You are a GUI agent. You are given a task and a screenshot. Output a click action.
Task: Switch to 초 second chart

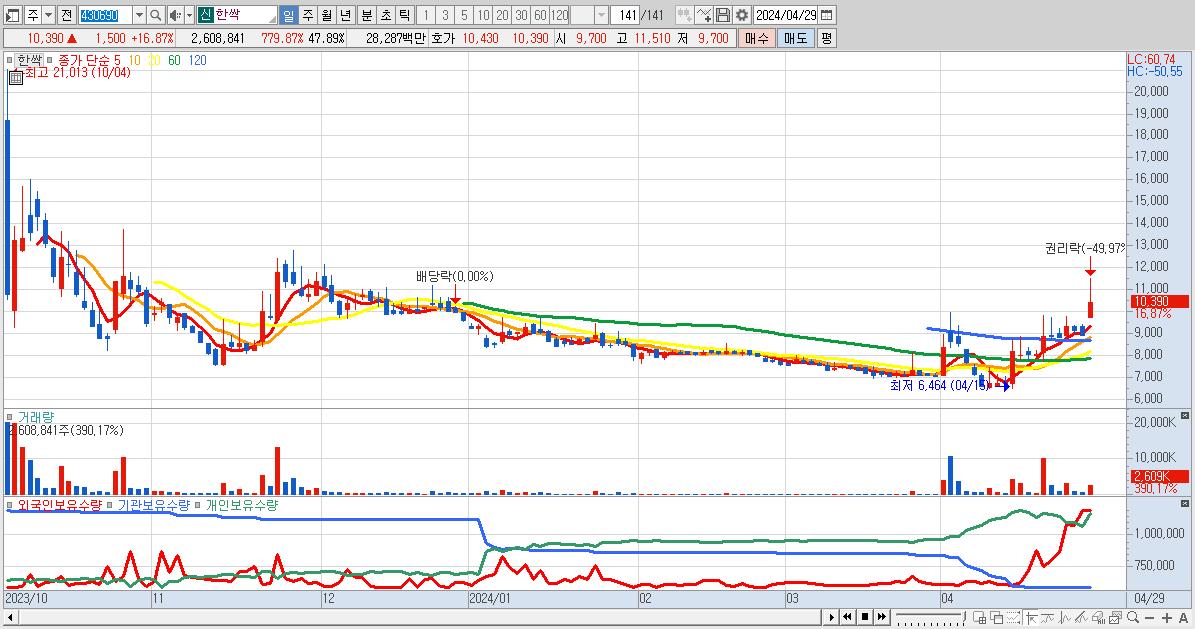[x=386, y=15]
